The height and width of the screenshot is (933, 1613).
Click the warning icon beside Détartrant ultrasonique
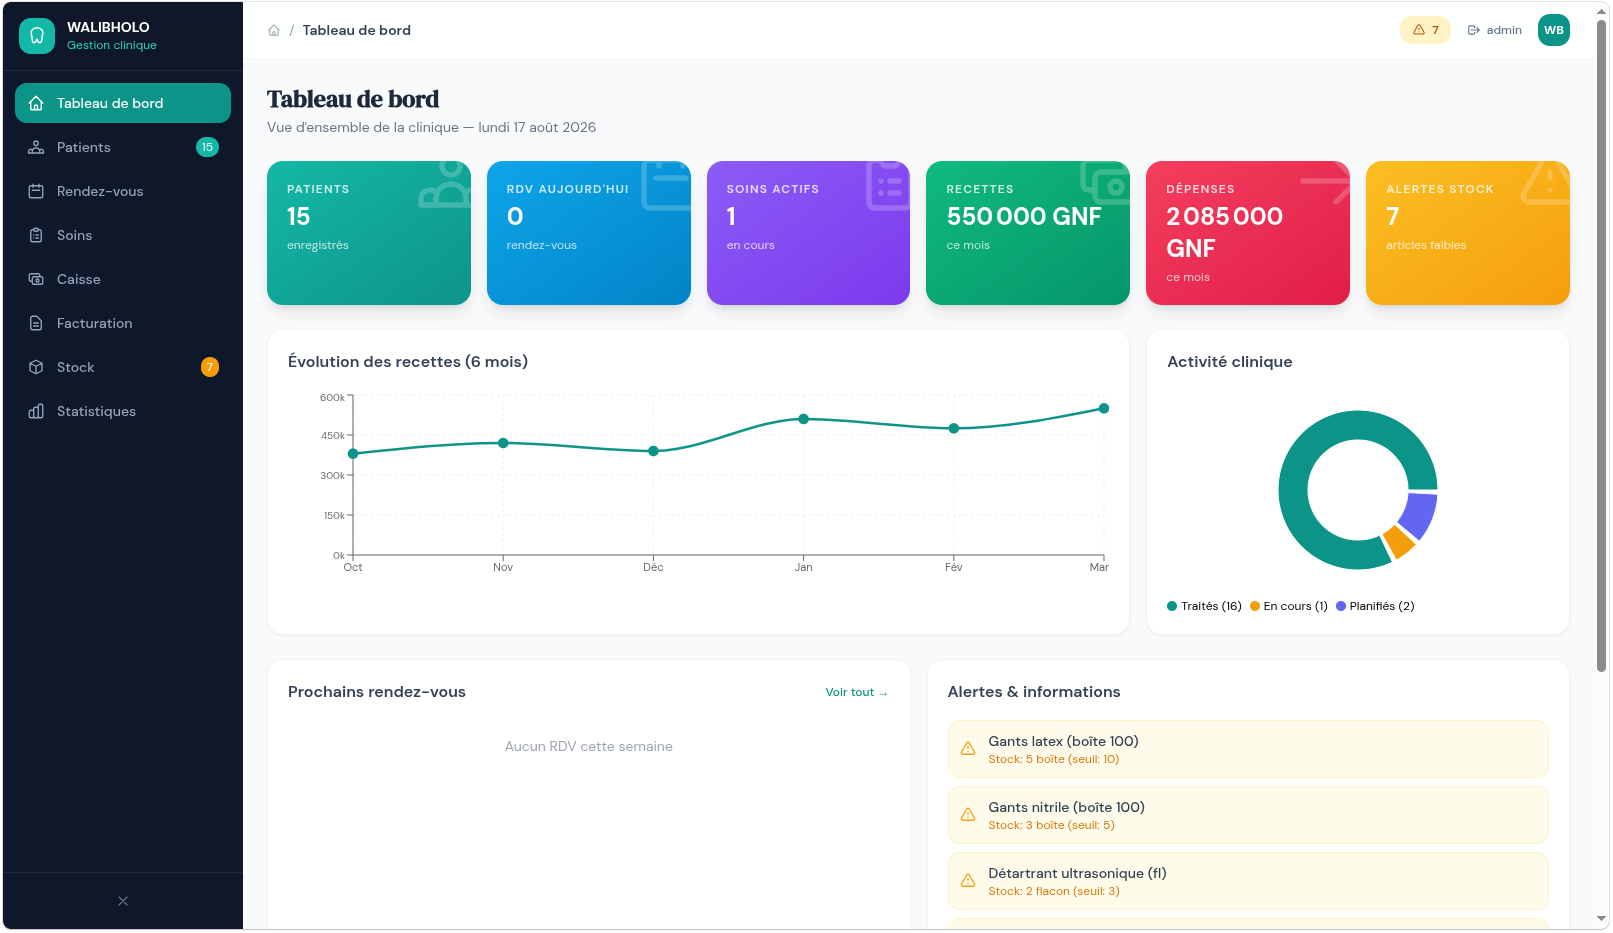[968, 880]
